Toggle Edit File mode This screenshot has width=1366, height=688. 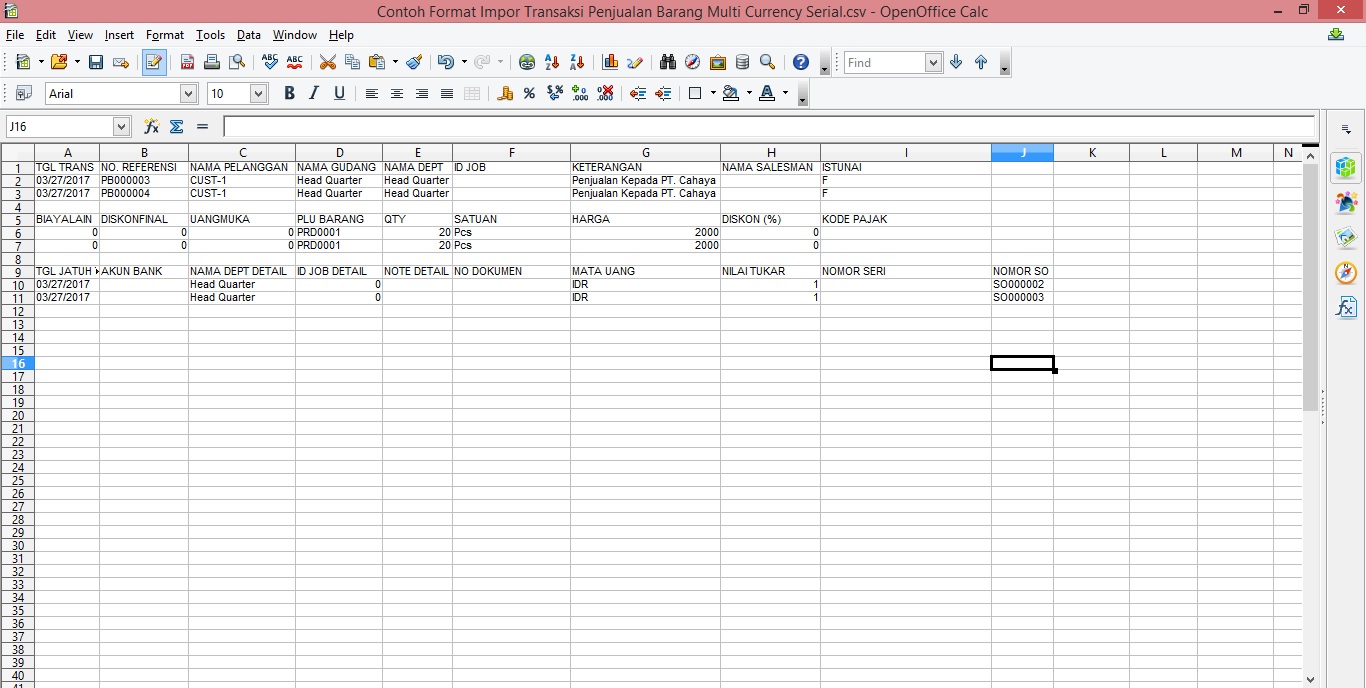coord(154,62)
